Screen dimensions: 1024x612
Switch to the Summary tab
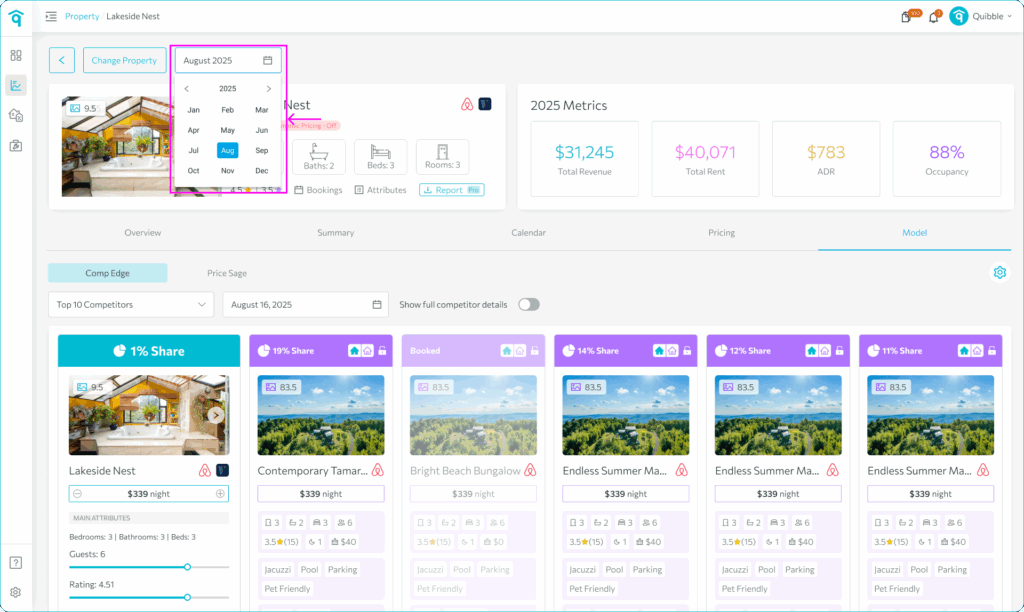click(x=336, y=233)
